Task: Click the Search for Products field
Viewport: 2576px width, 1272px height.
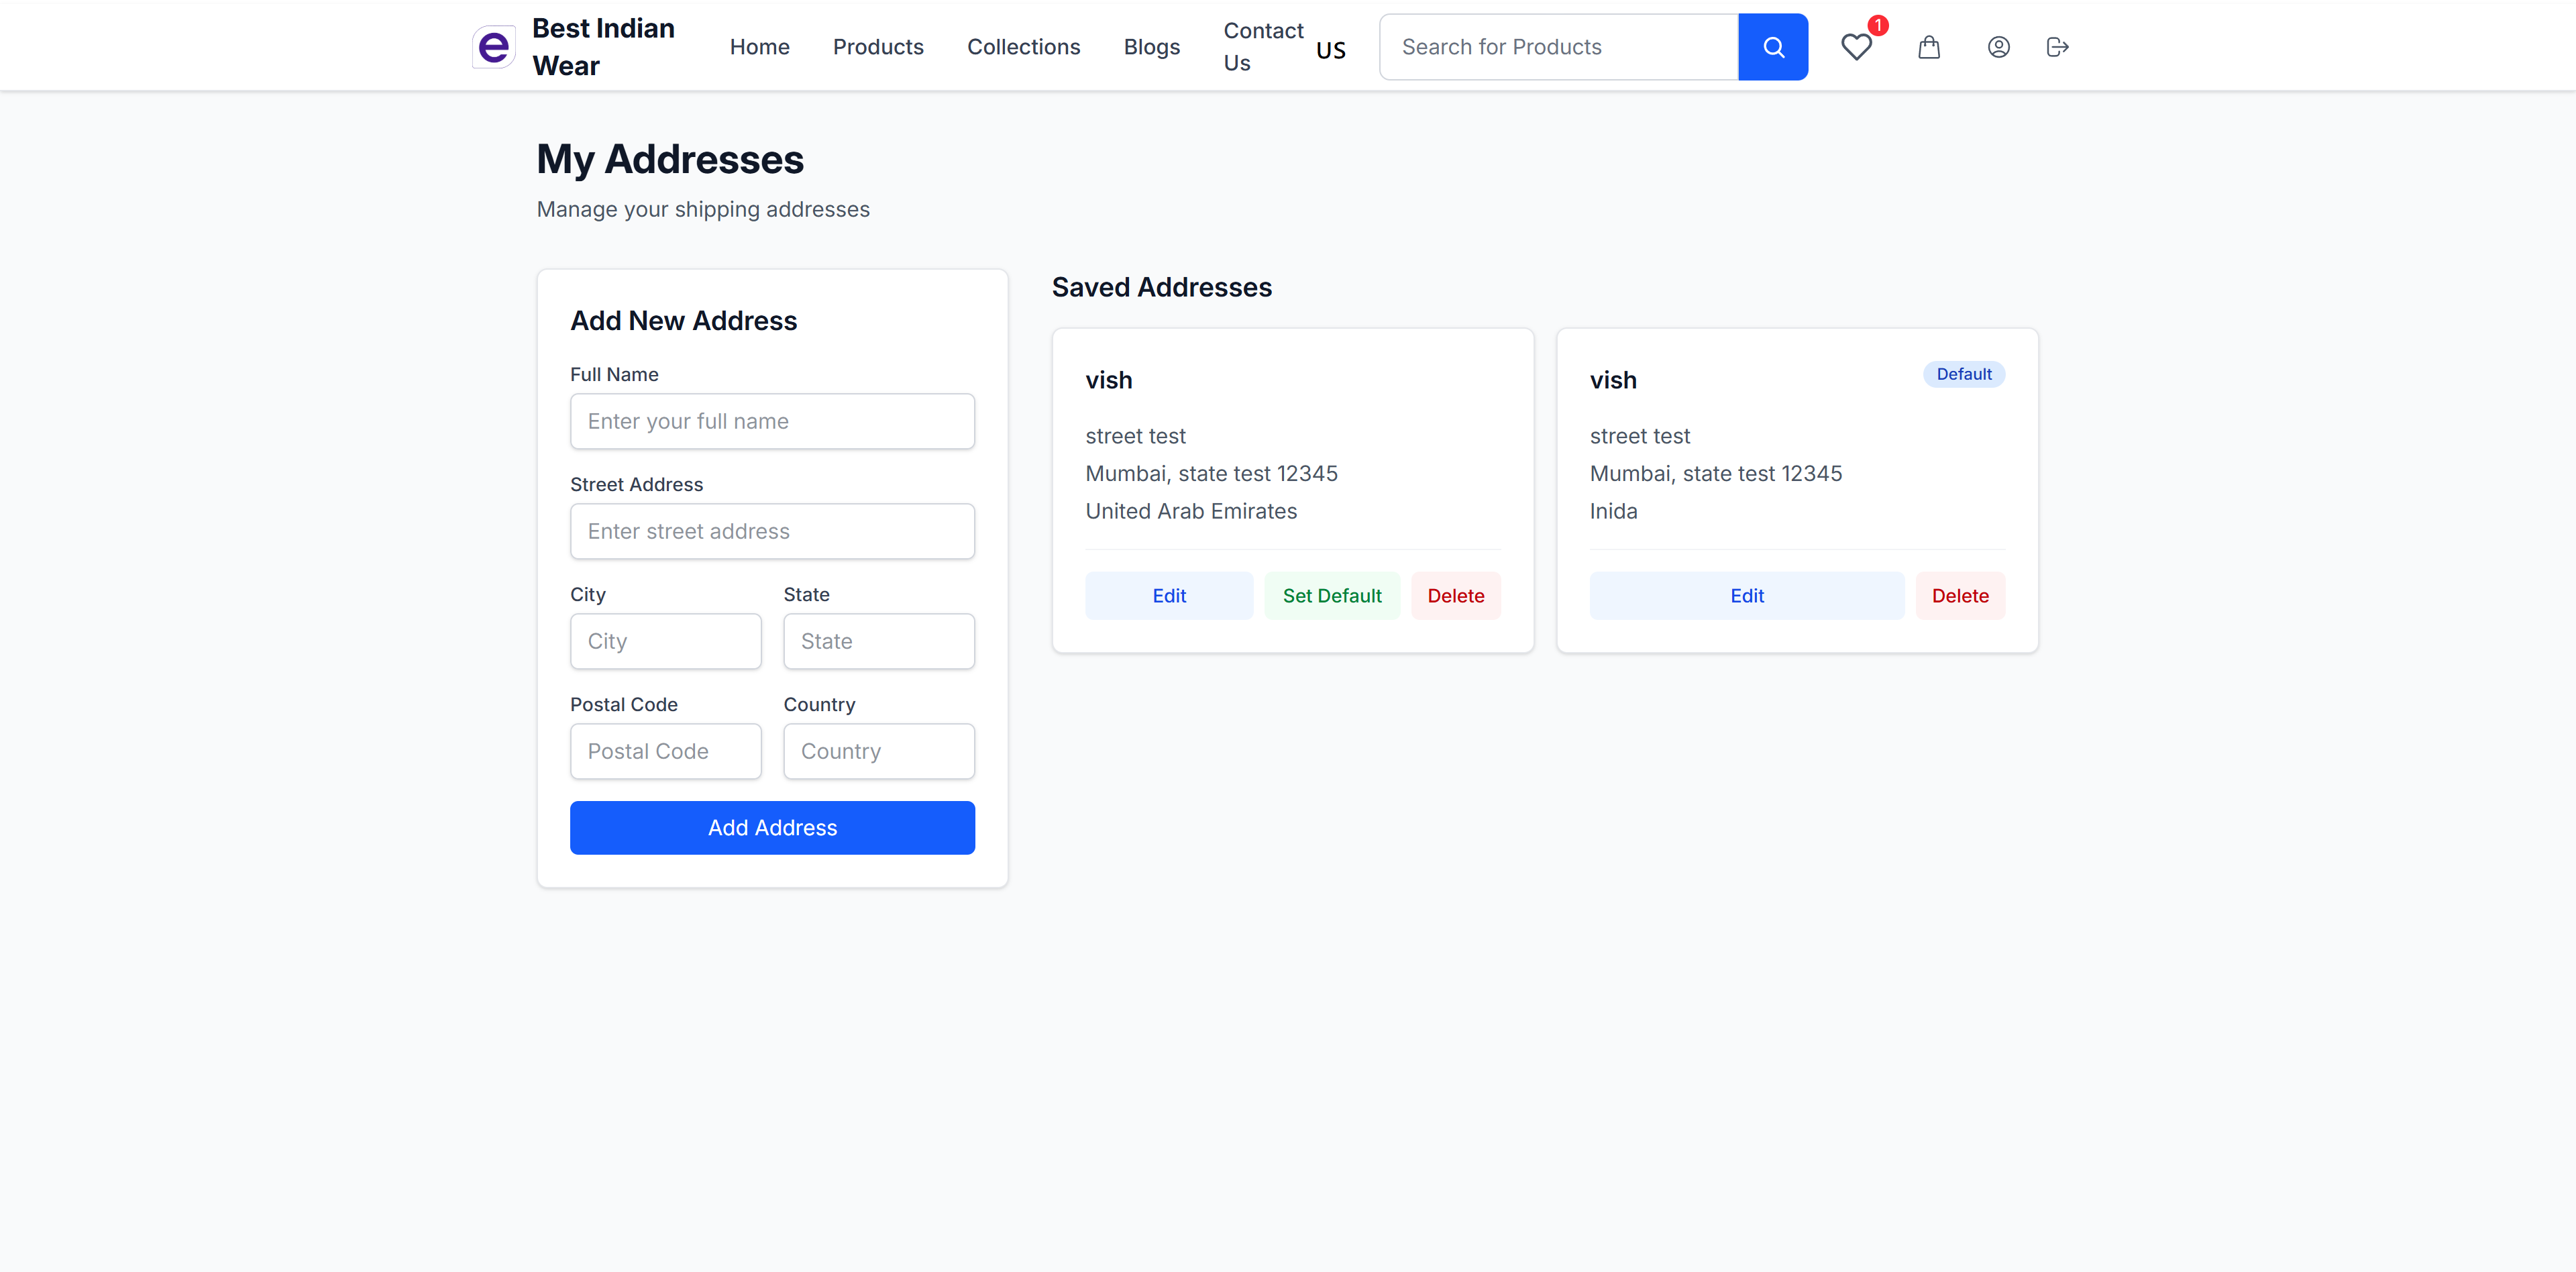Action: click(x=1558, y=46)
